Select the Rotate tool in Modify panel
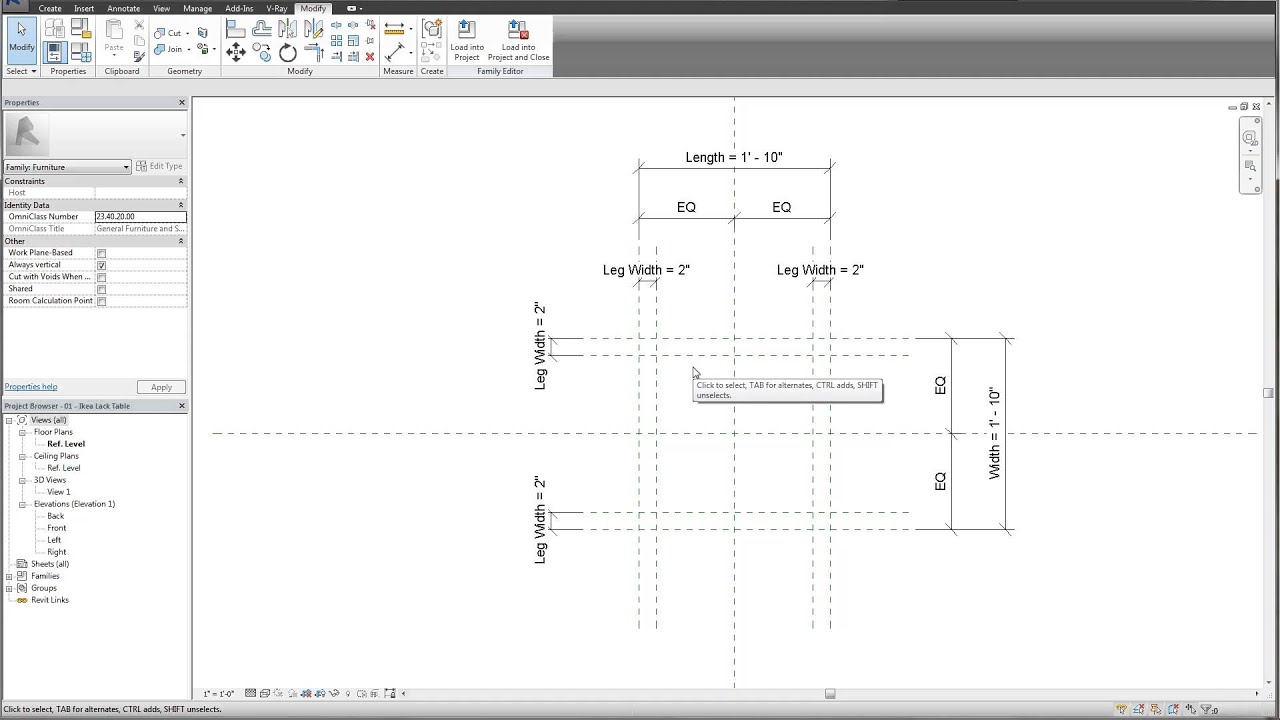Screen dimensions: 1280x720 click(288, 53)
